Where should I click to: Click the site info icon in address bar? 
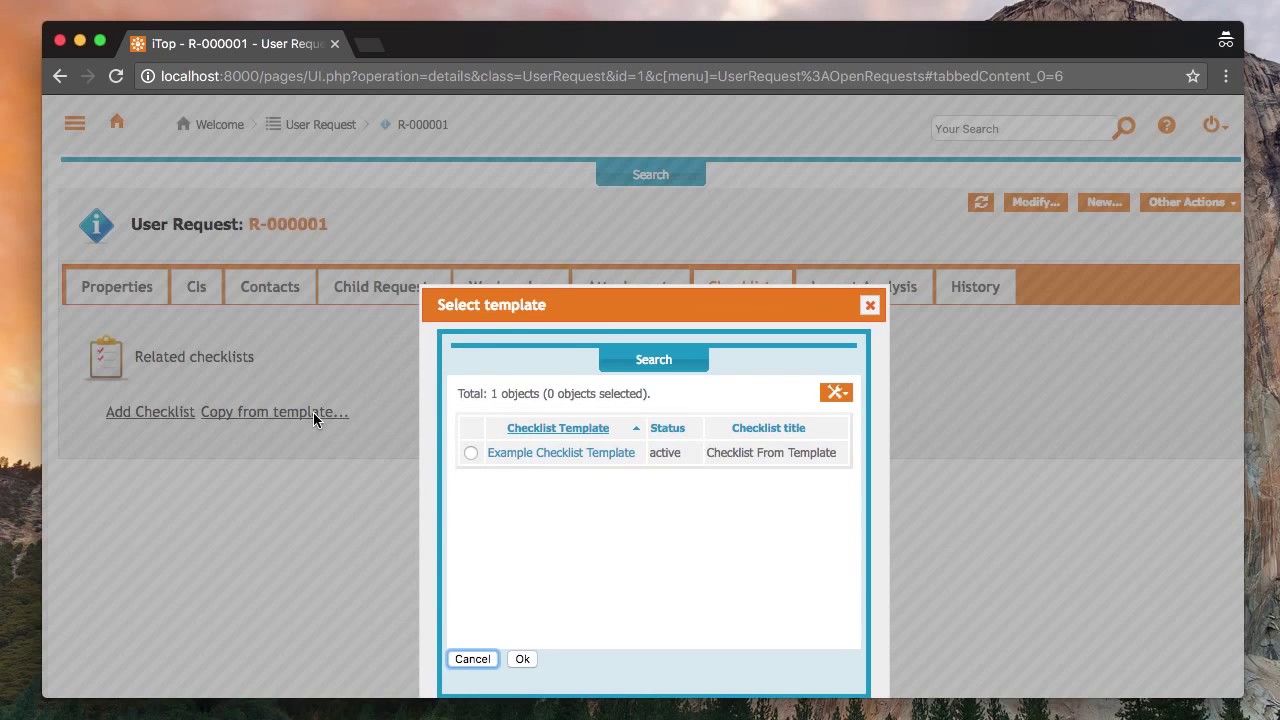(x=147, y=76)
